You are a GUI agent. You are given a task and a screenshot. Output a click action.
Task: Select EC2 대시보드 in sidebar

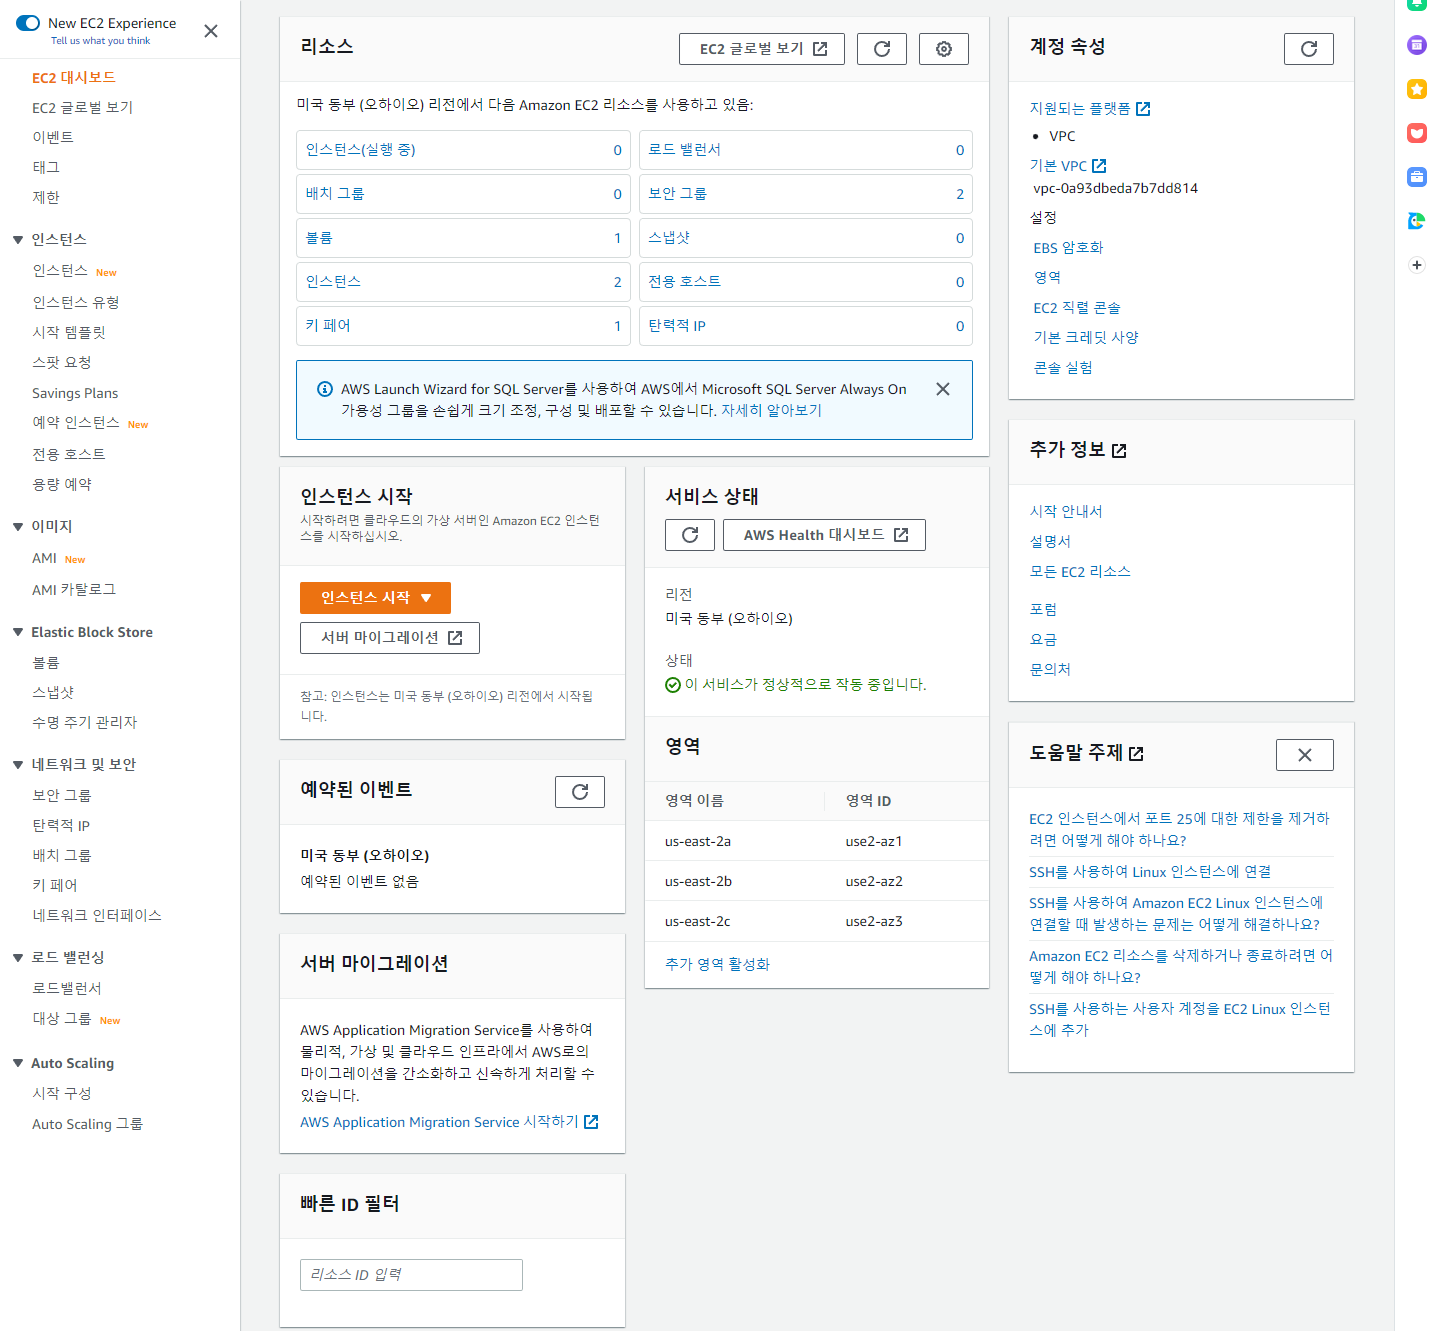click(74, 78)
